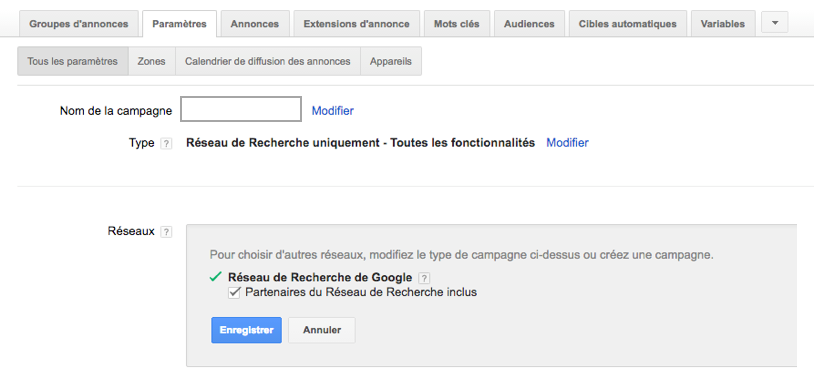
Task: Open the Zones sub-tab
Action: point(152,61)
